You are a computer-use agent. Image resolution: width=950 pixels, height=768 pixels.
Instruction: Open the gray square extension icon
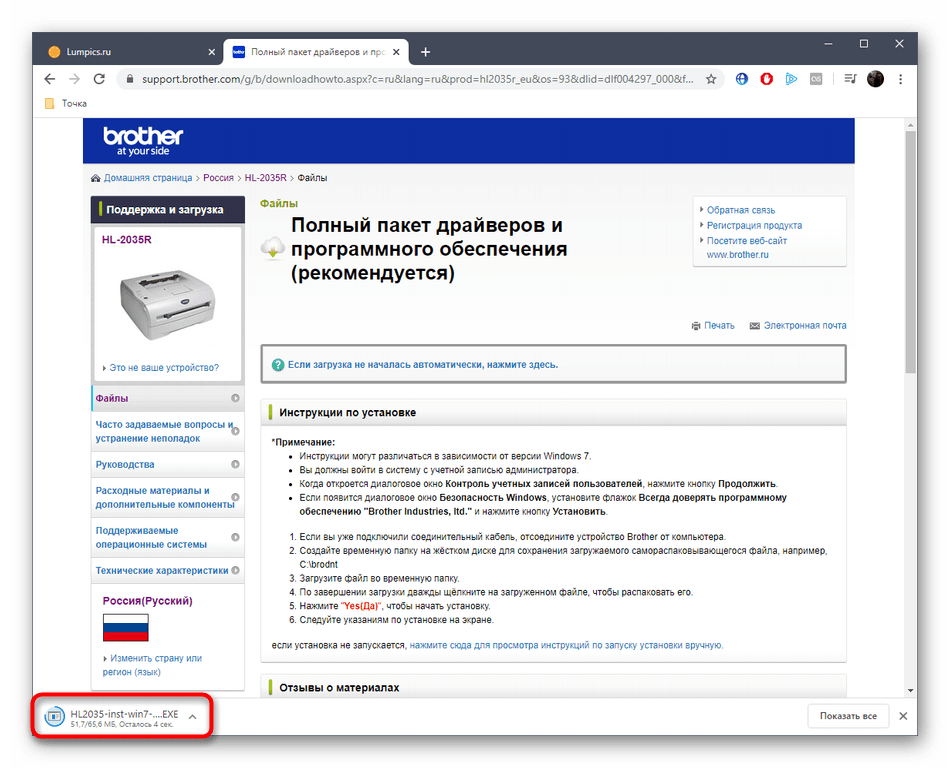point(816,79)
